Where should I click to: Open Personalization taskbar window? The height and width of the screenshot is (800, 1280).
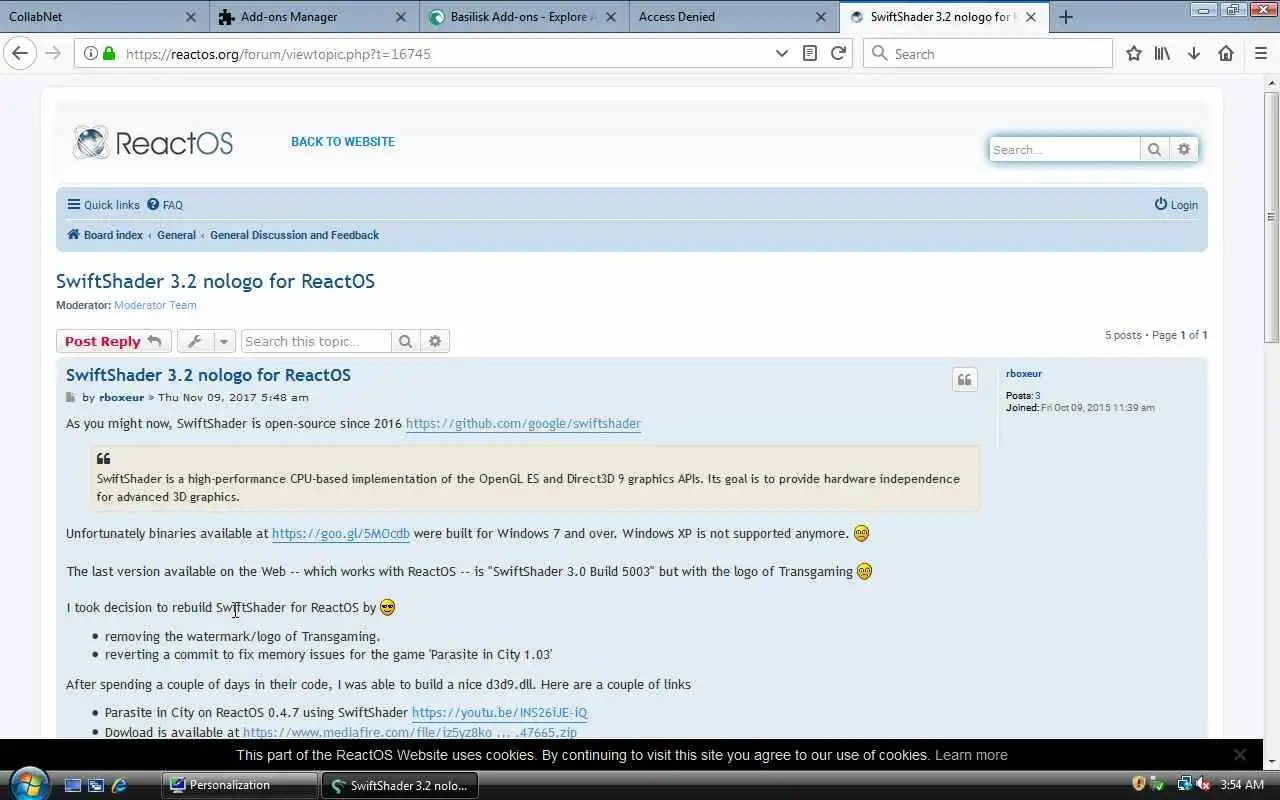tap(238, 785)
